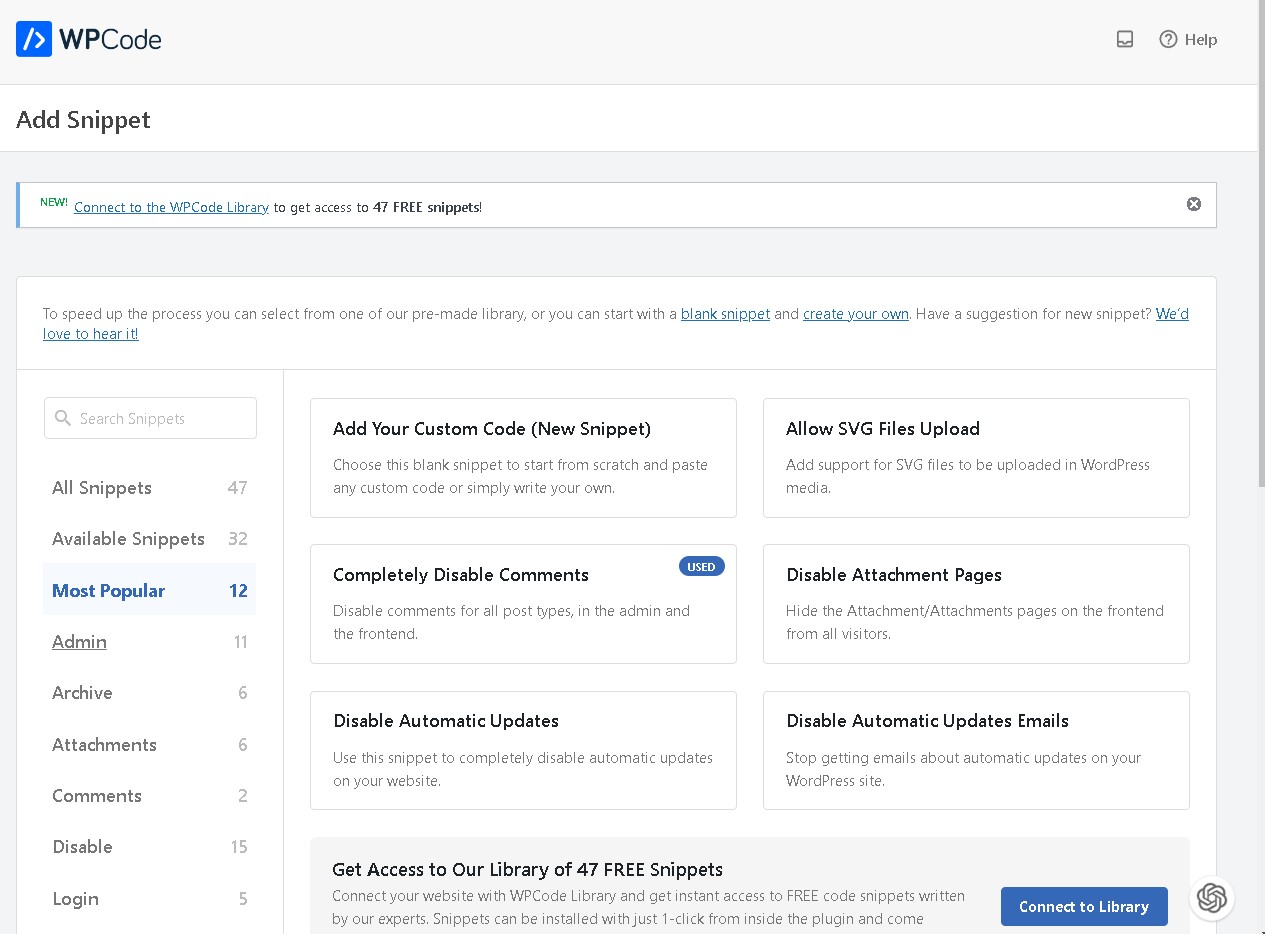Click the ChatGPT floating icon
The image size is (1265, 934).
(x=1211, y=897)
